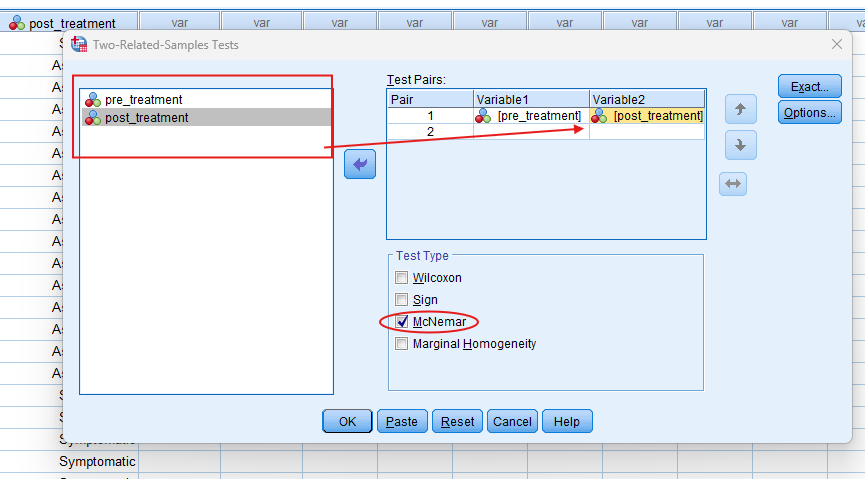Reset the dialog settings
865x479 pixels.
tap(458, 422)
